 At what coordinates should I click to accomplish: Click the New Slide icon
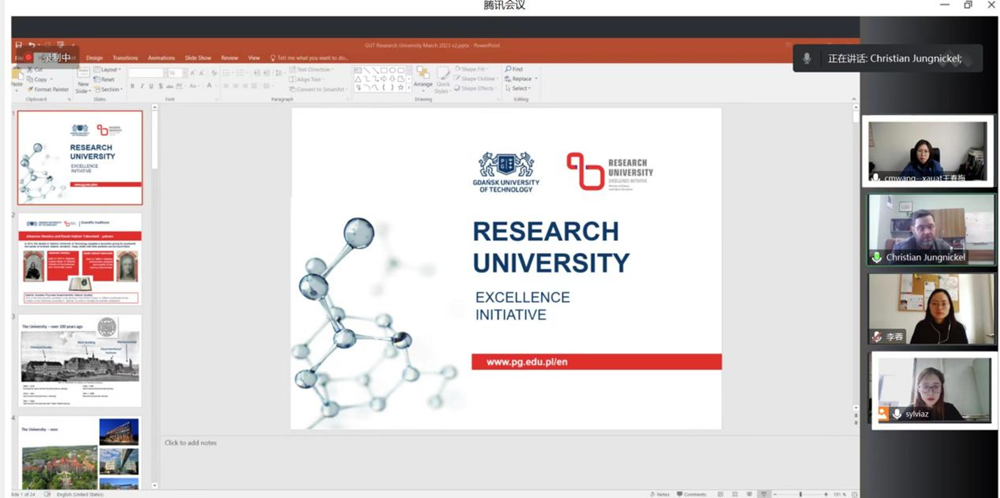(84, 73)
